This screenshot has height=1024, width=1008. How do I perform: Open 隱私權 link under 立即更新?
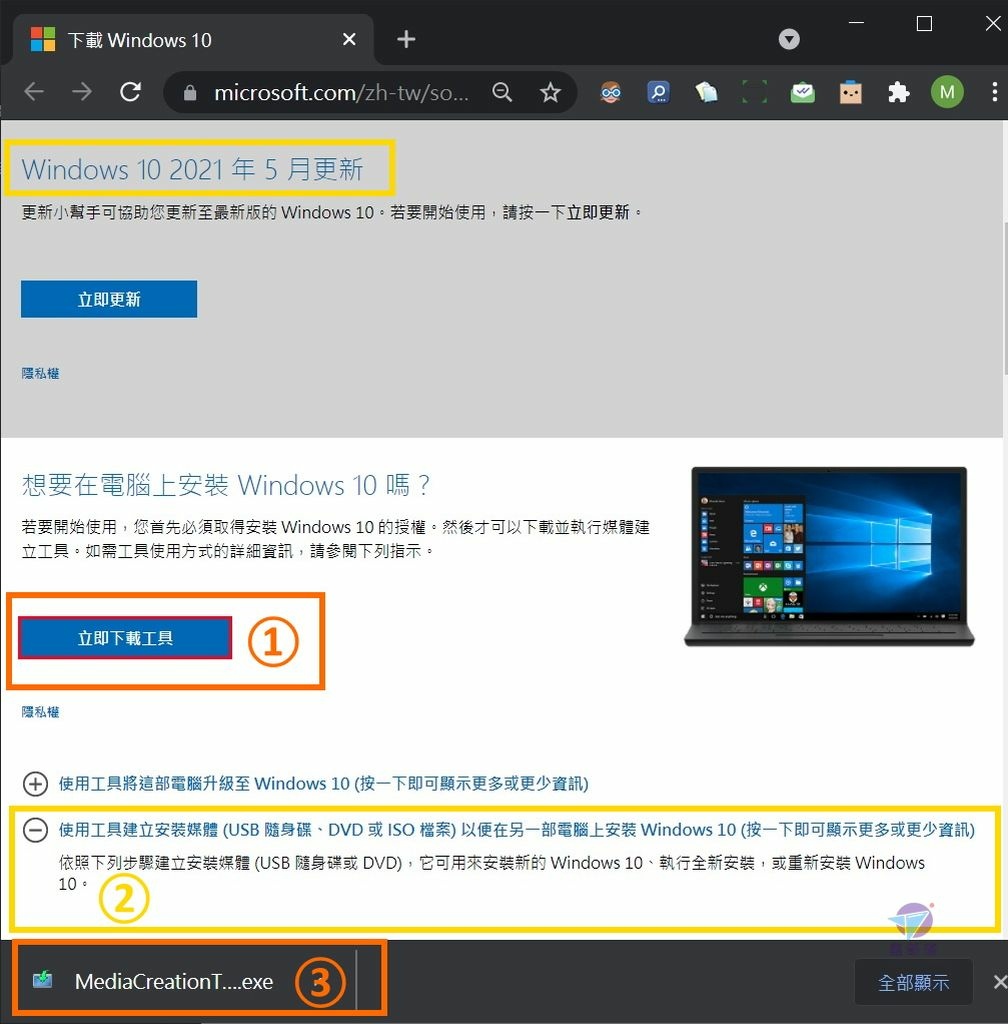[40, 373]
